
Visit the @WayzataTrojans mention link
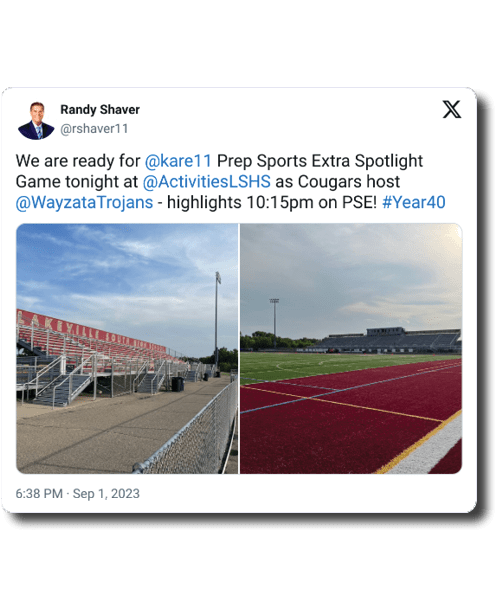[85, 202]
